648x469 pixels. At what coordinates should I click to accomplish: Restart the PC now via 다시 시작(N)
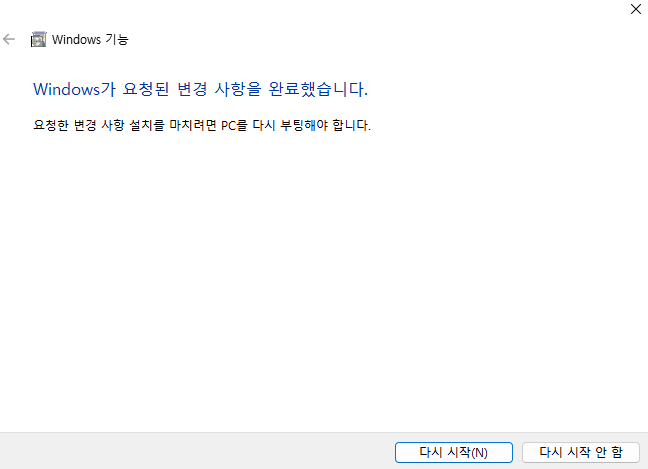(x=454, y=452)
